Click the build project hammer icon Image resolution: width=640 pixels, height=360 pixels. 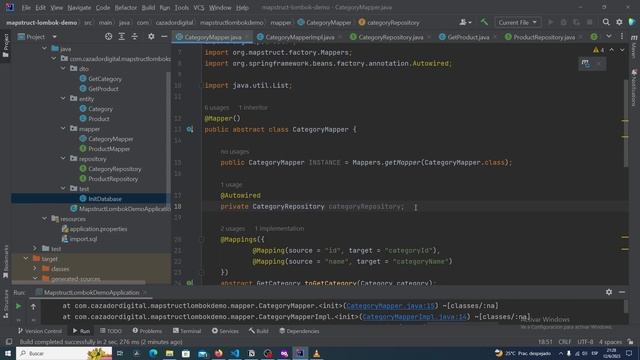[484, 22]
